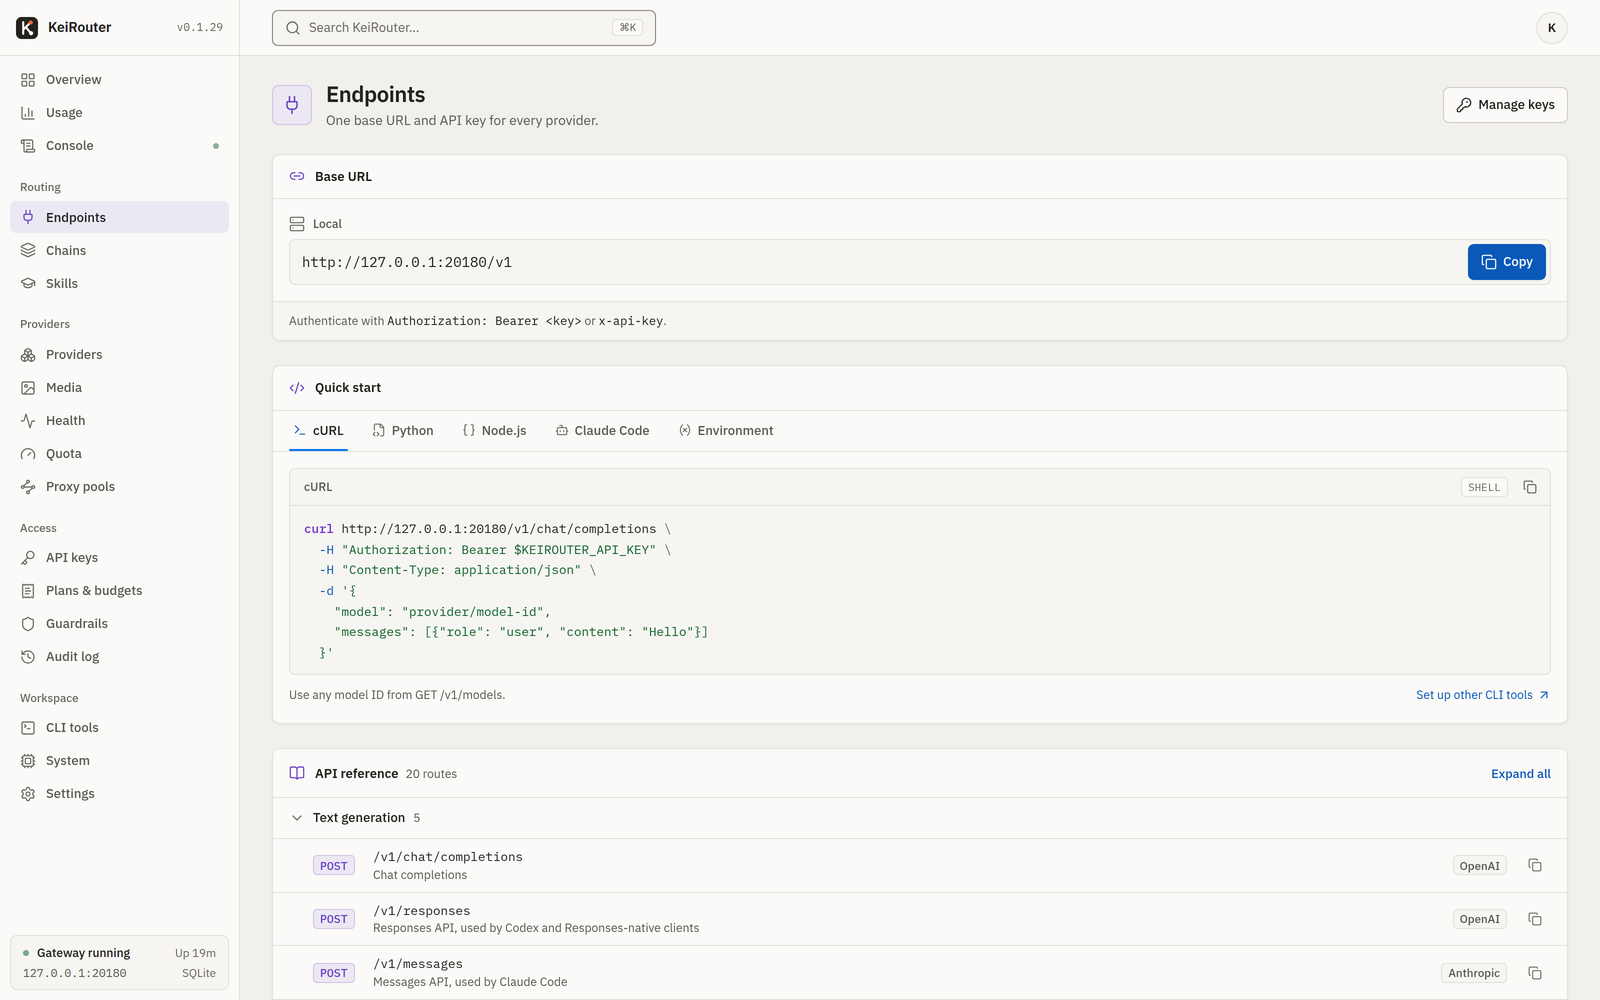
Task: Open Skills in the sidebar
Action: [x=119, y=284]
